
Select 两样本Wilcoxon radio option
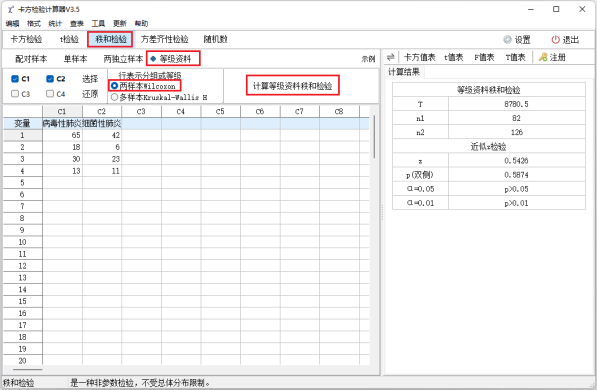114,86
